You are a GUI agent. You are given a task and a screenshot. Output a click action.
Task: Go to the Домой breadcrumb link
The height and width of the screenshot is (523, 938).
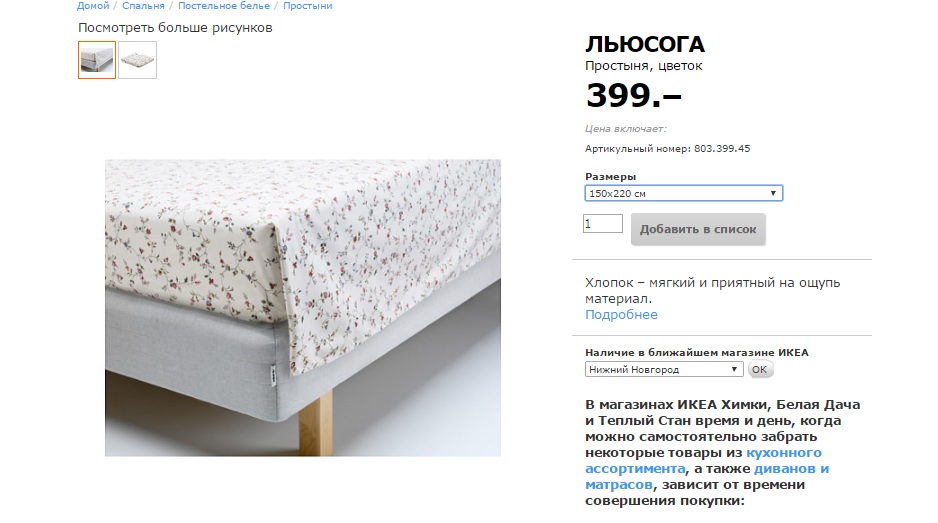point(93,6)
